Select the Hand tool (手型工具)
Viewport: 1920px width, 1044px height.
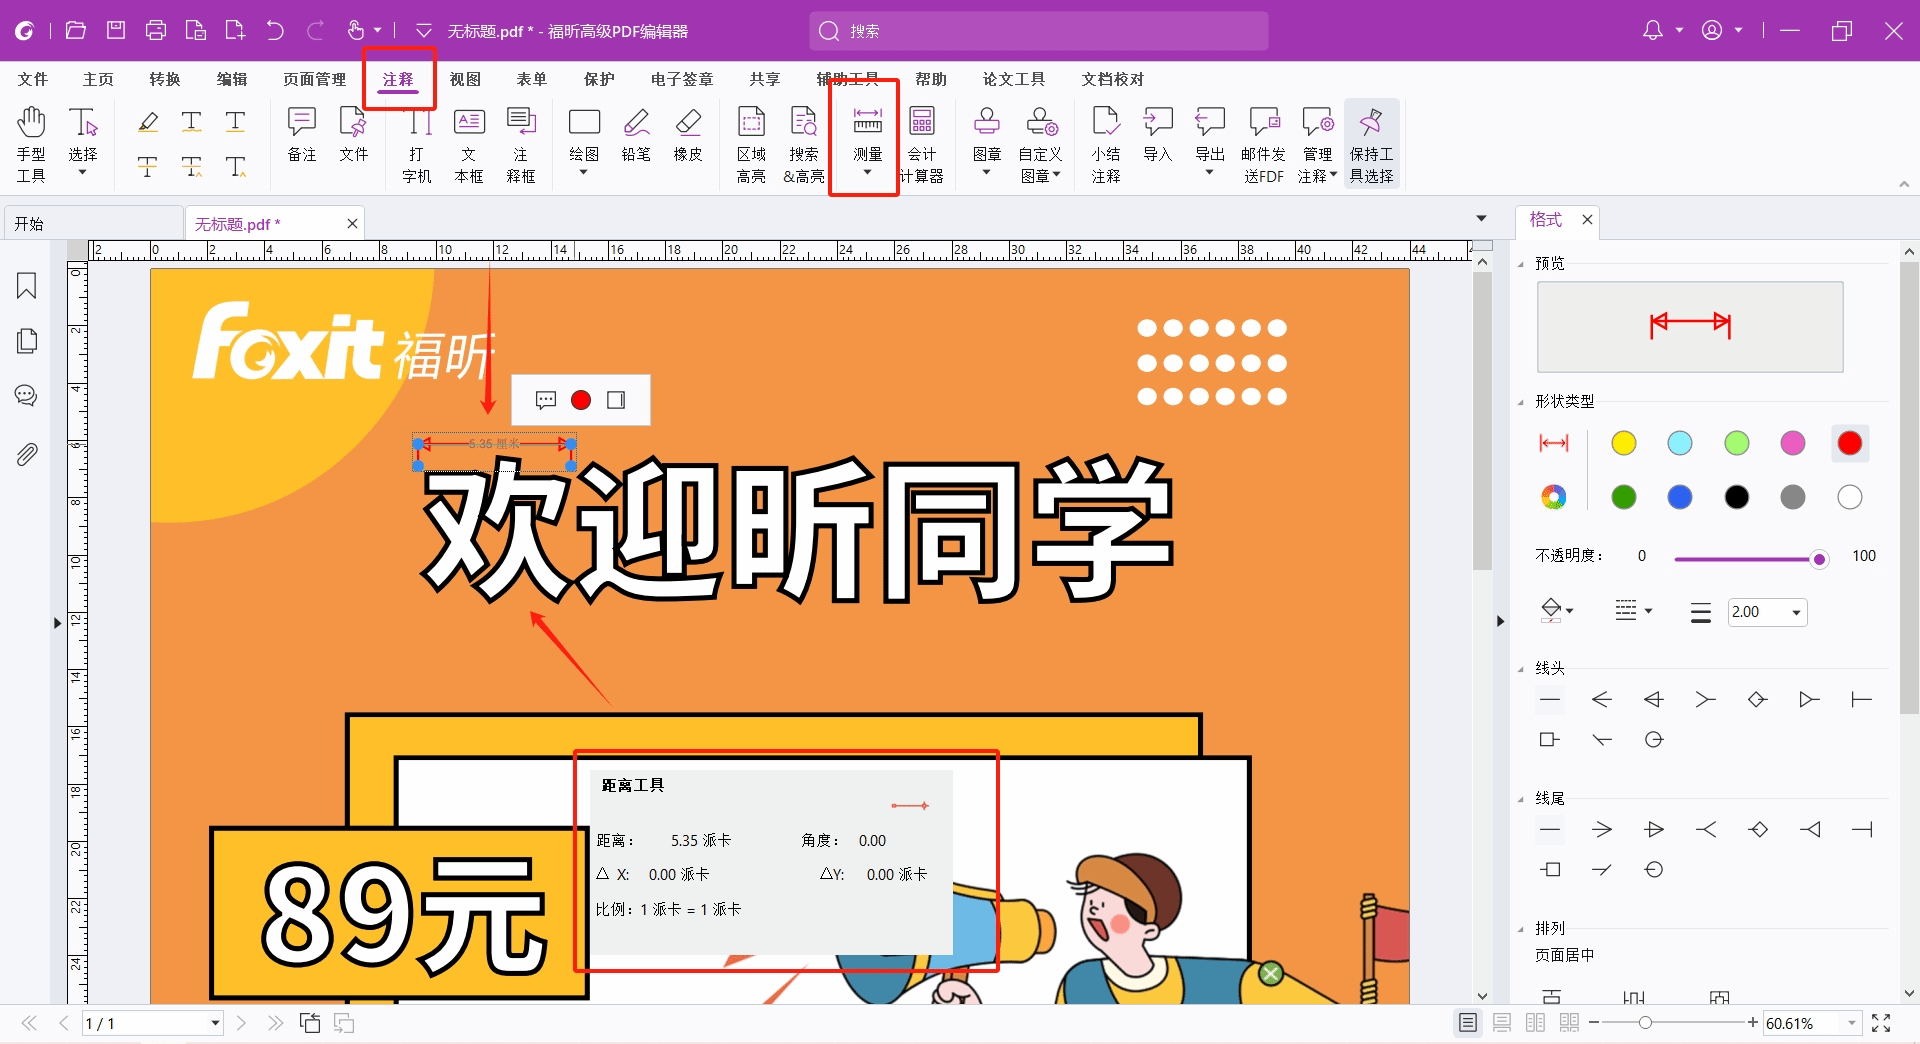pyautogui.click(x=31, y=144)
